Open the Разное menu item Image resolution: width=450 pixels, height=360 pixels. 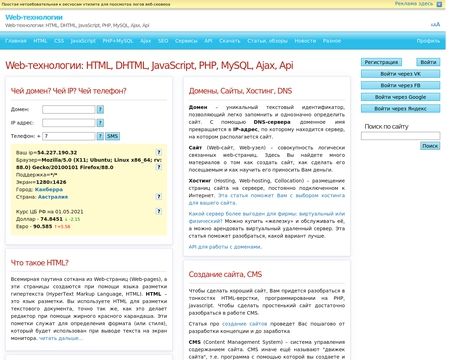pos(332,41)
